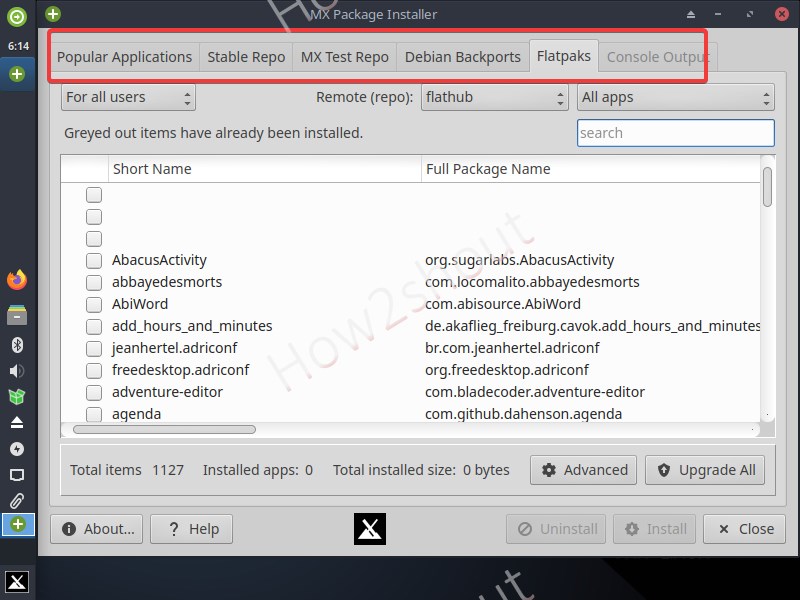The height and width of the screenshot is (600, 800).
Task: Open Bluetooth from the sidebar icon
Action: point(16,345)
